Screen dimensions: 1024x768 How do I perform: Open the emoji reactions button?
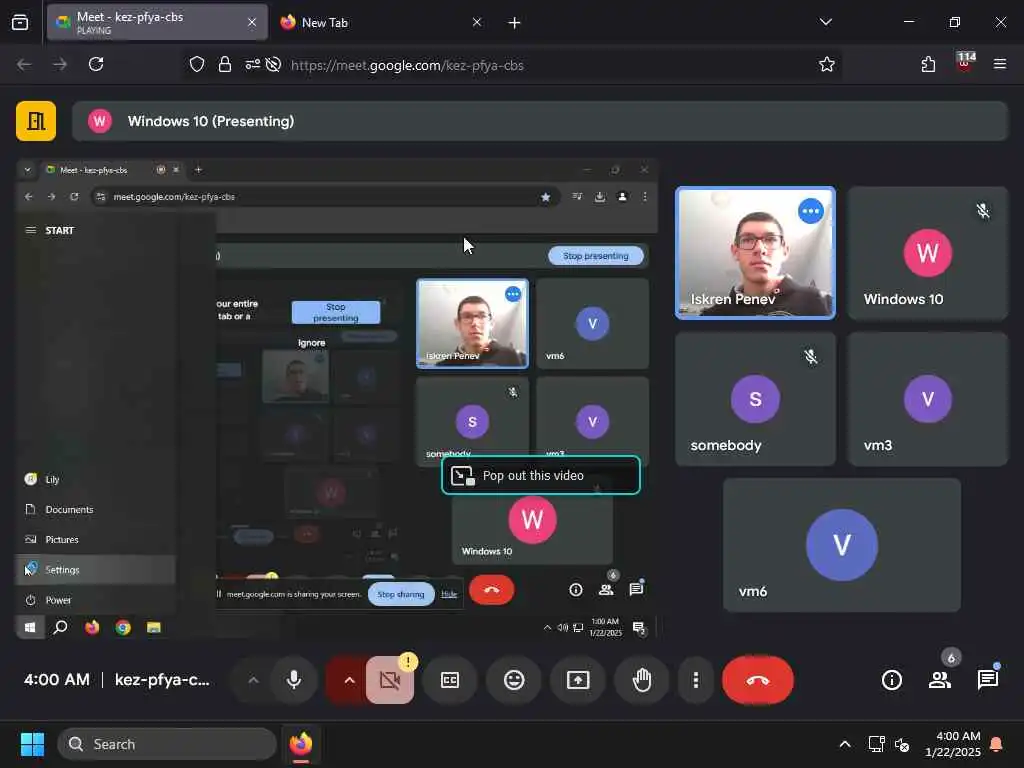pyautogui.click(x=514, y=680)
